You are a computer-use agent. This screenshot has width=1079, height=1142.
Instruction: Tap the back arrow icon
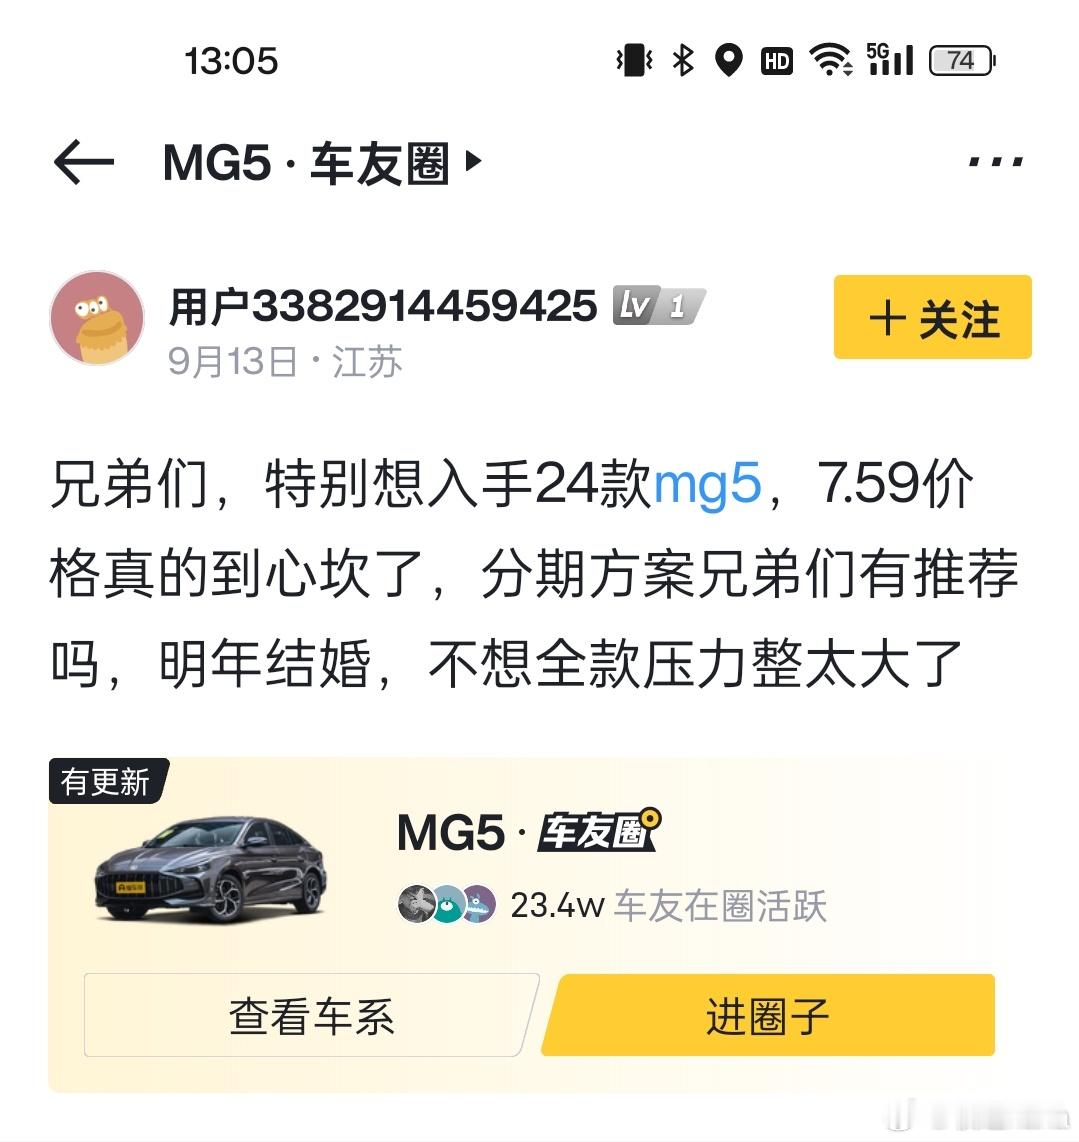pos(84,161)
